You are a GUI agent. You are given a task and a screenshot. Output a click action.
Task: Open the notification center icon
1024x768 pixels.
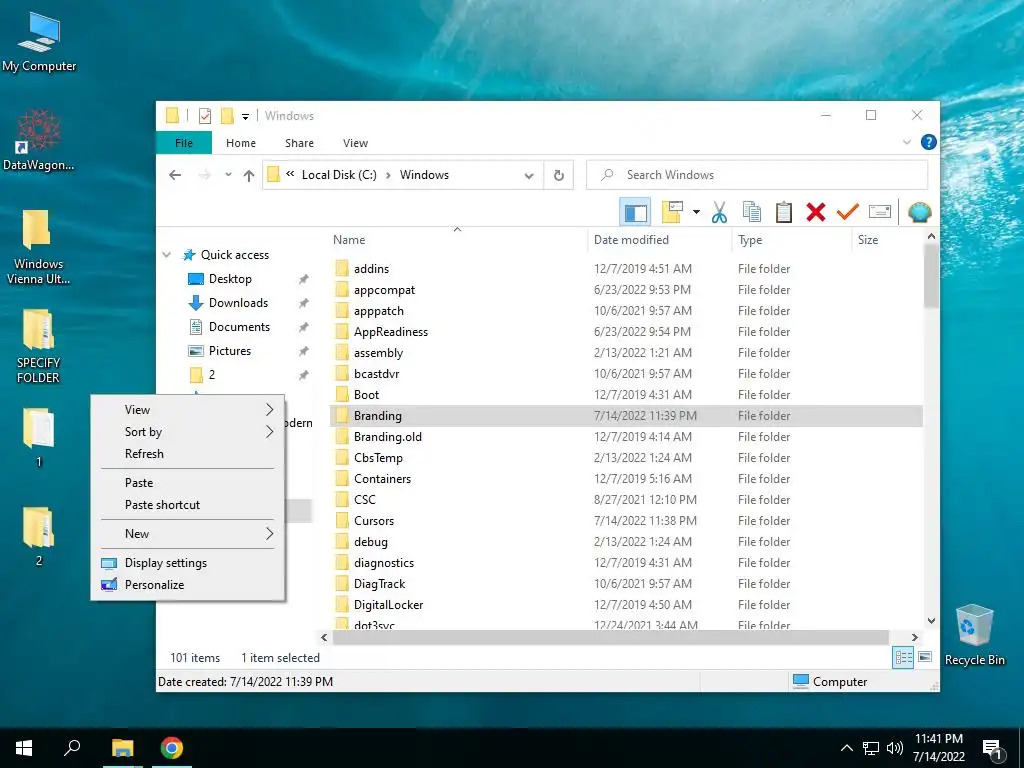tap(993, 749)
